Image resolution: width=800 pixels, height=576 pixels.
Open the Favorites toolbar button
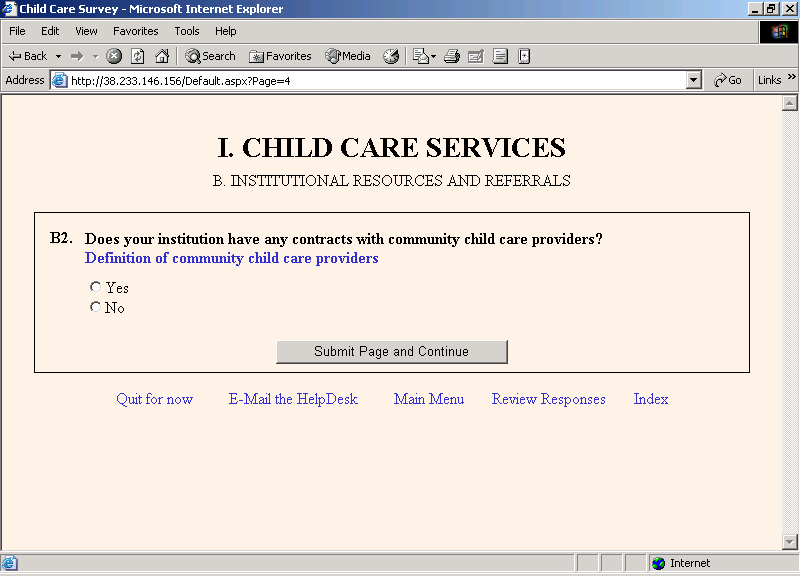[x=280, y=56]
